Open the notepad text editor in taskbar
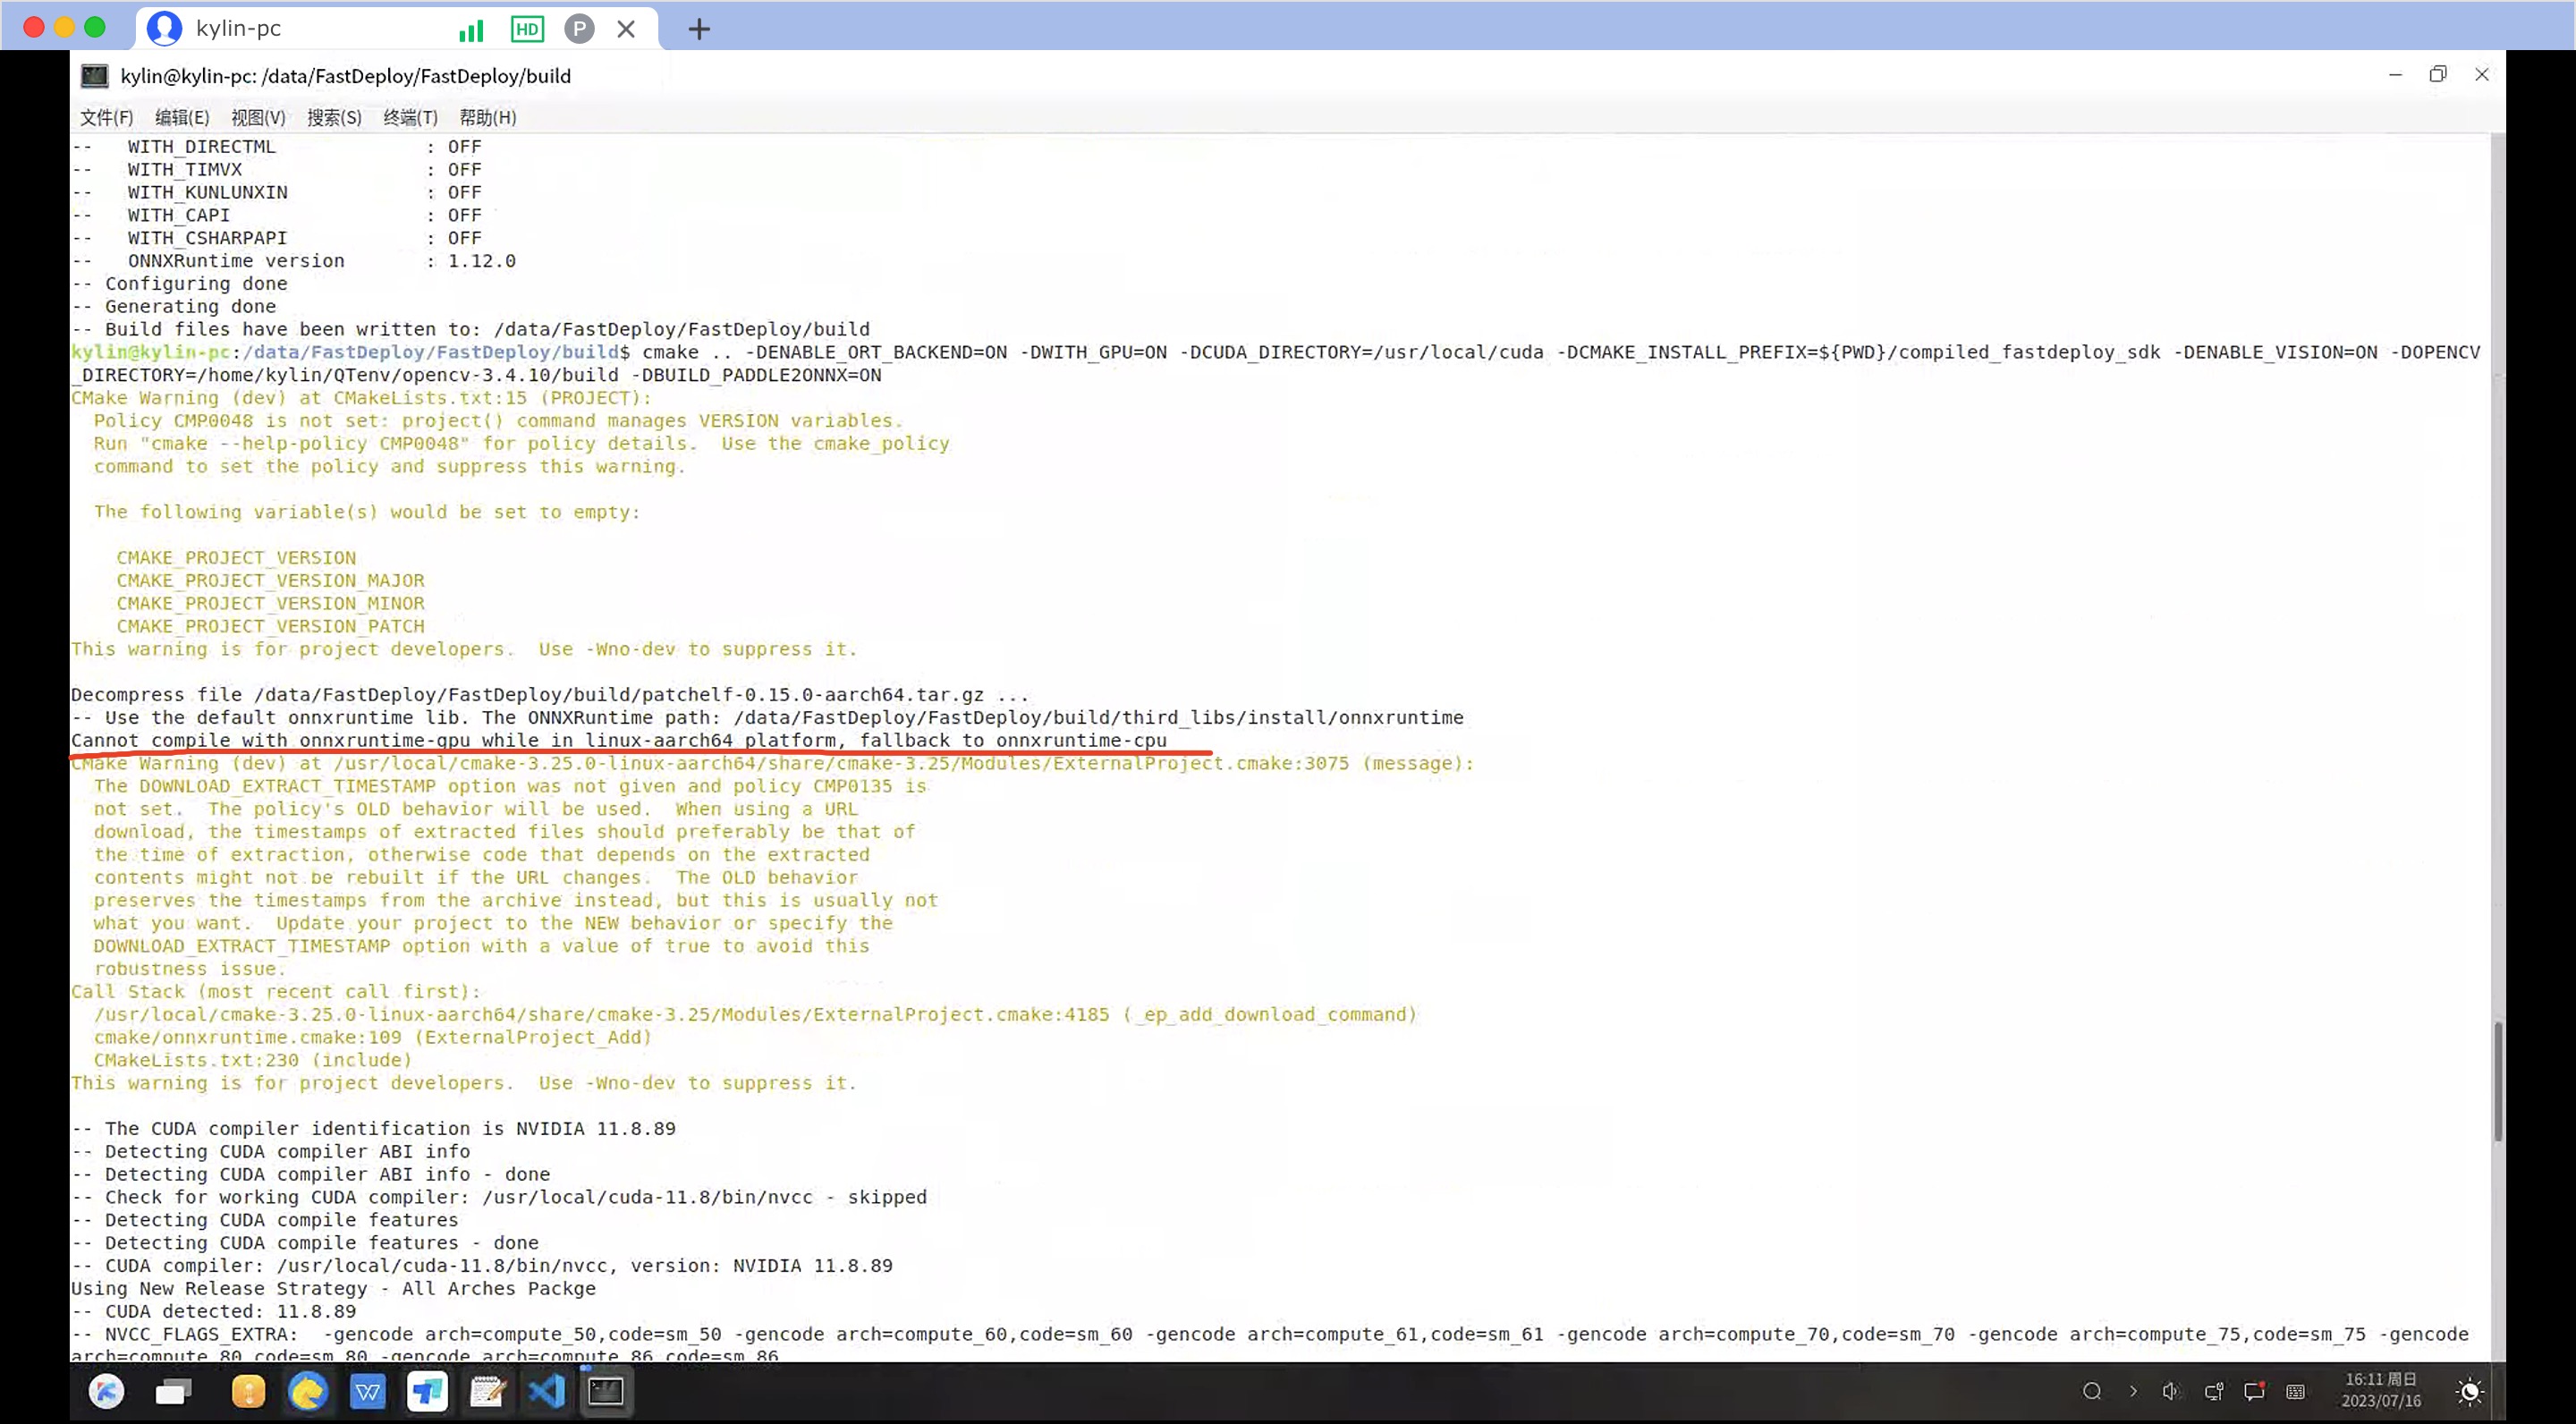The image size is (2576, 1424). (488, 1392)
